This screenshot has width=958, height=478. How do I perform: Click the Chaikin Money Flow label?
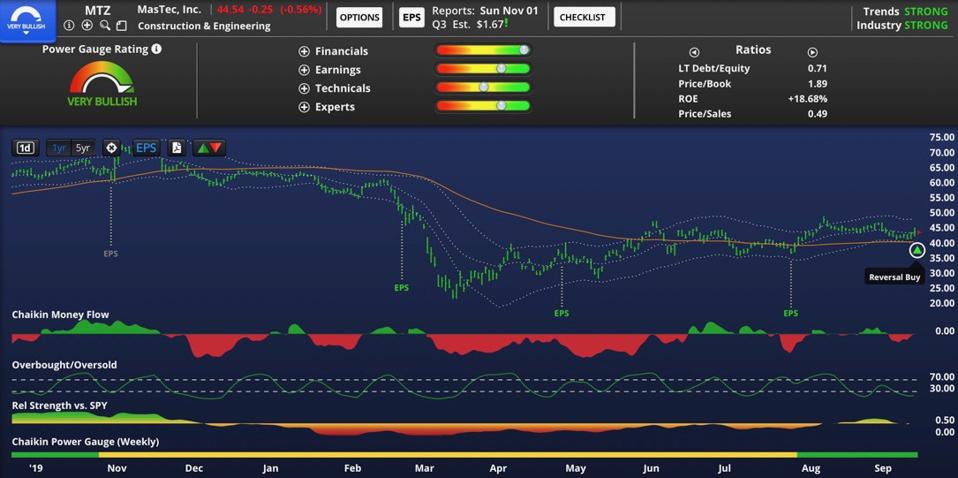point(60,315)
